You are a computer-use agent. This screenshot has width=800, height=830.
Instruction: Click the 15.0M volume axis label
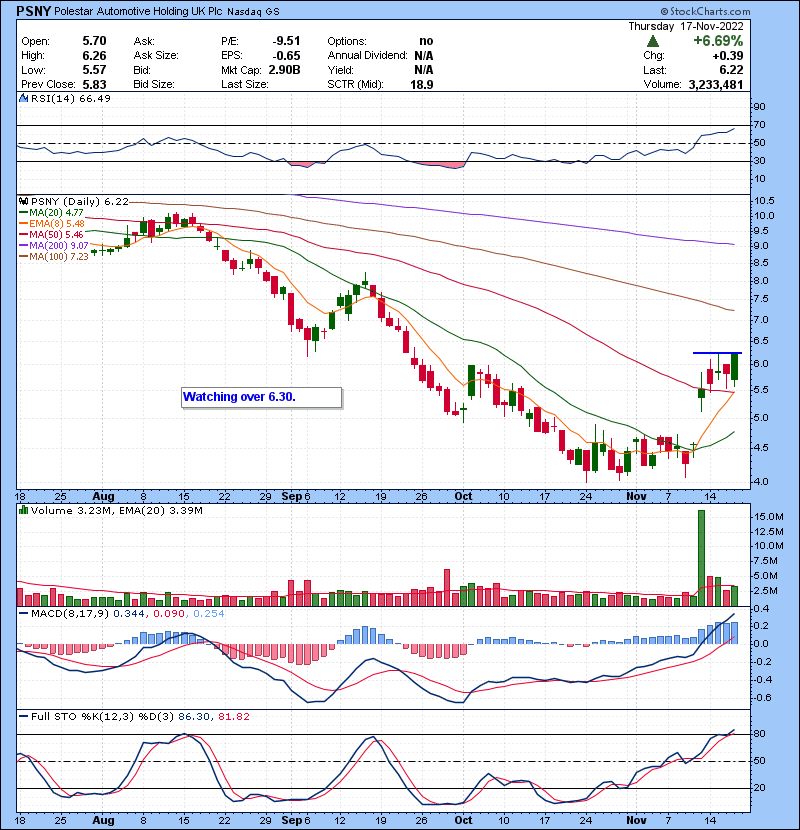769,517
